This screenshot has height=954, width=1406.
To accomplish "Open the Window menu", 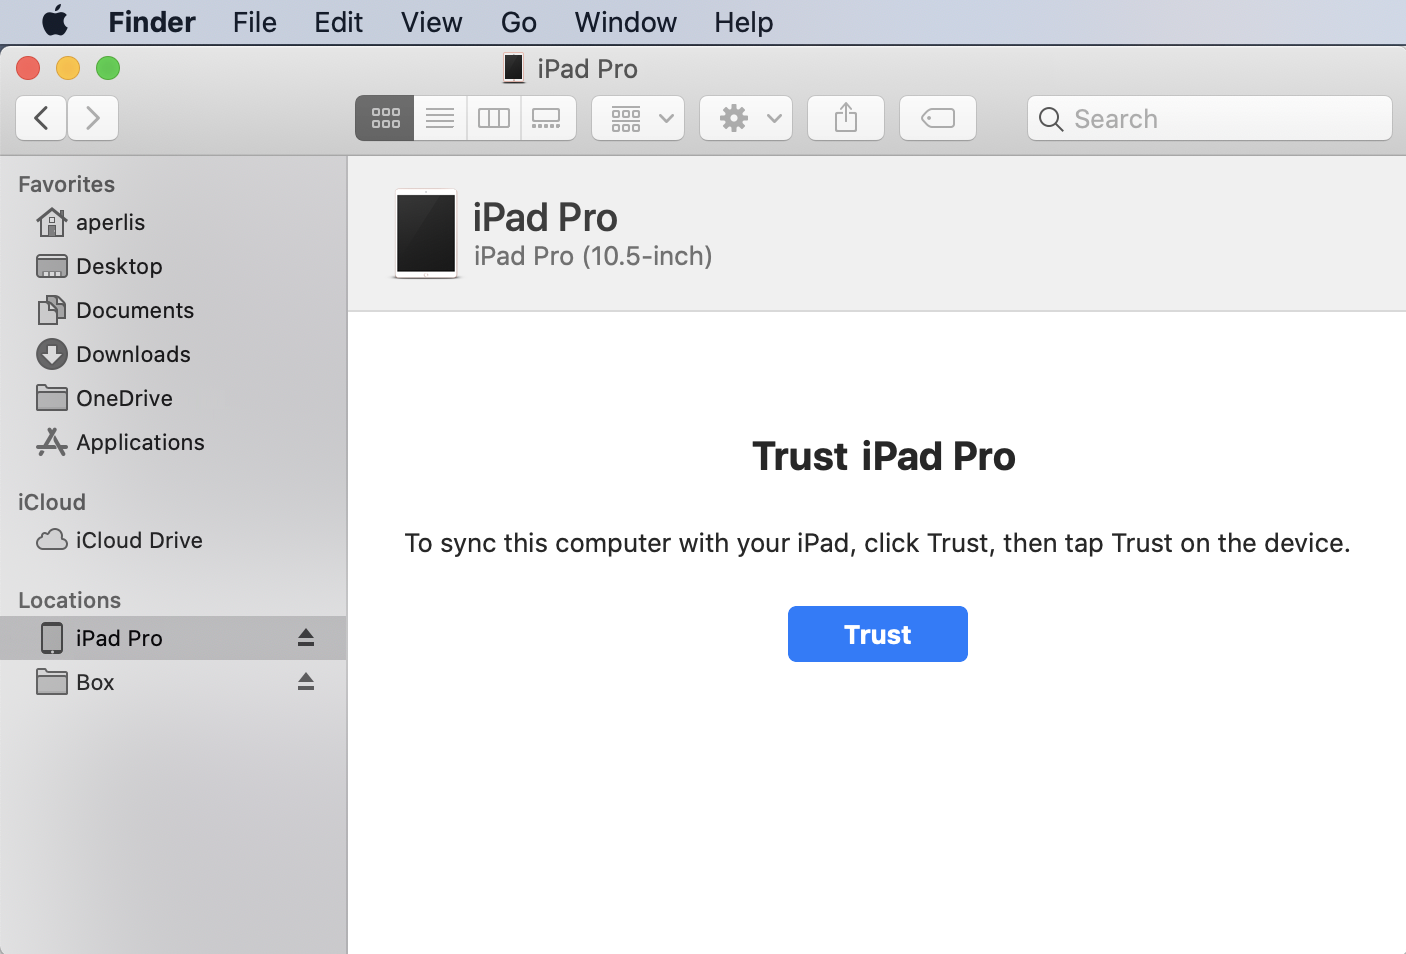I will (x=626, y=22).
